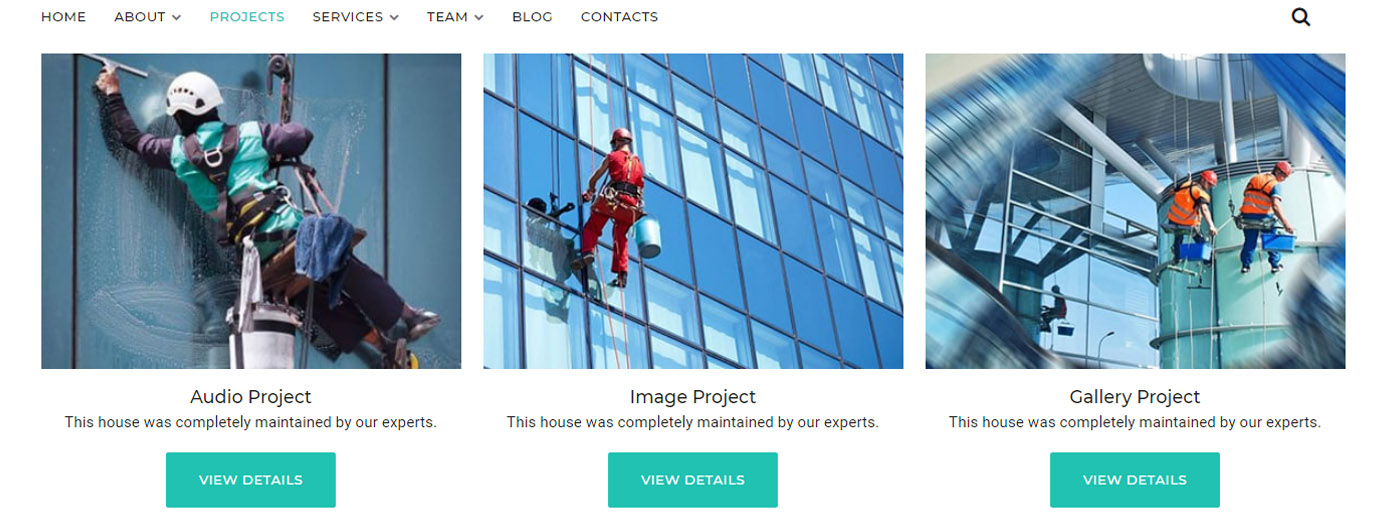Image resolution: width=1400 pixels, height=515 pixels.
Task: Select the Projects menu item
Action: point(247,17)
